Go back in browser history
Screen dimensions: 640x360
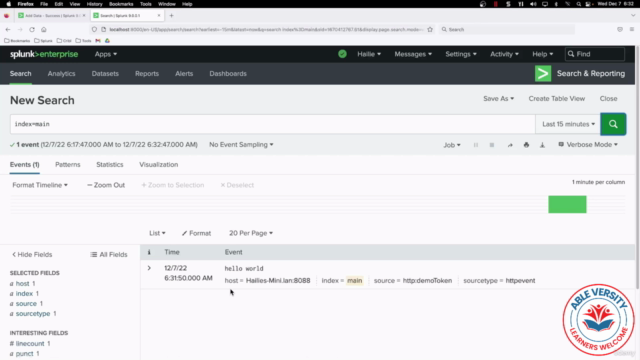point(8,29)
